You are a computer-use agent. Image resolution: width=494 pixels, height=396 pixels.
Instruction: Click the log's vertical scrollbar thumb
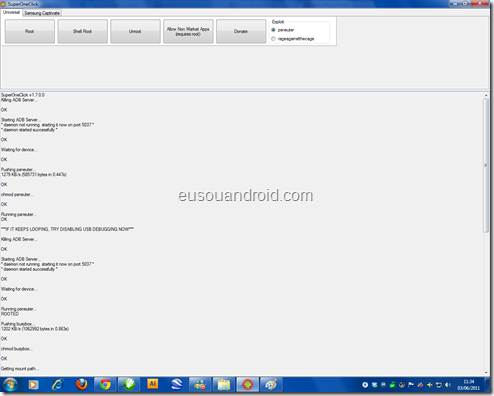click(486, 165)
